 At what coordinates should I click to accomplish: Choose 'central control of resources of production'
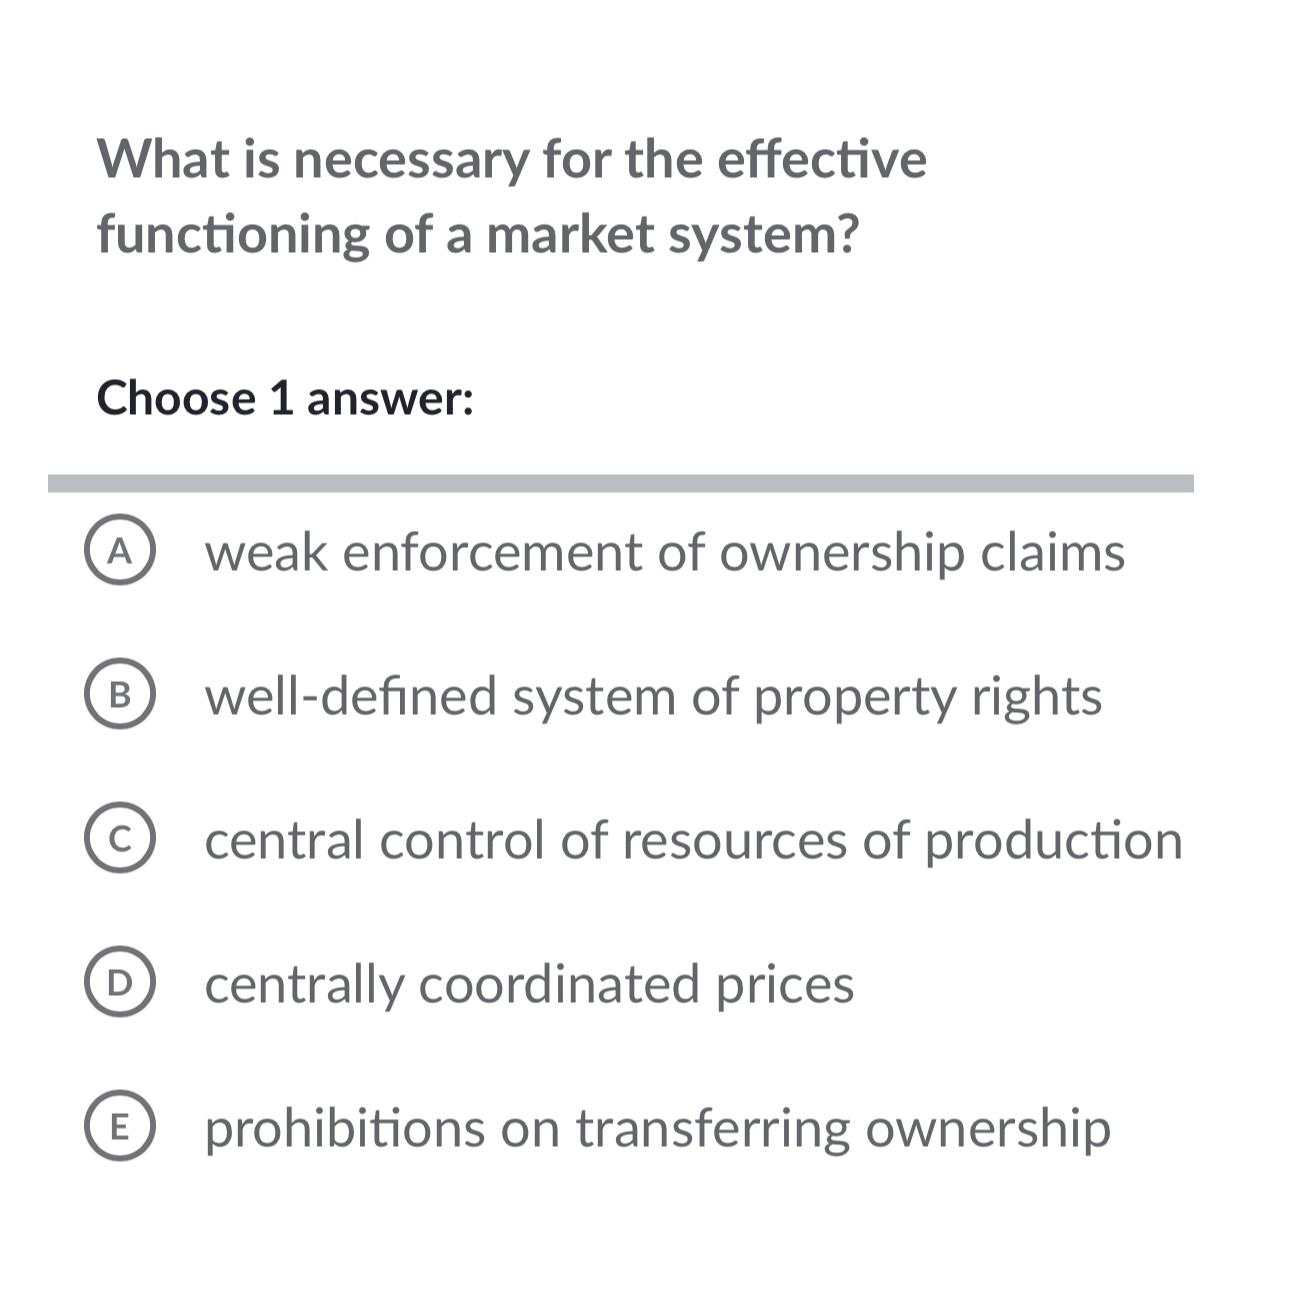pyautogui.click(x=693, y=840)
